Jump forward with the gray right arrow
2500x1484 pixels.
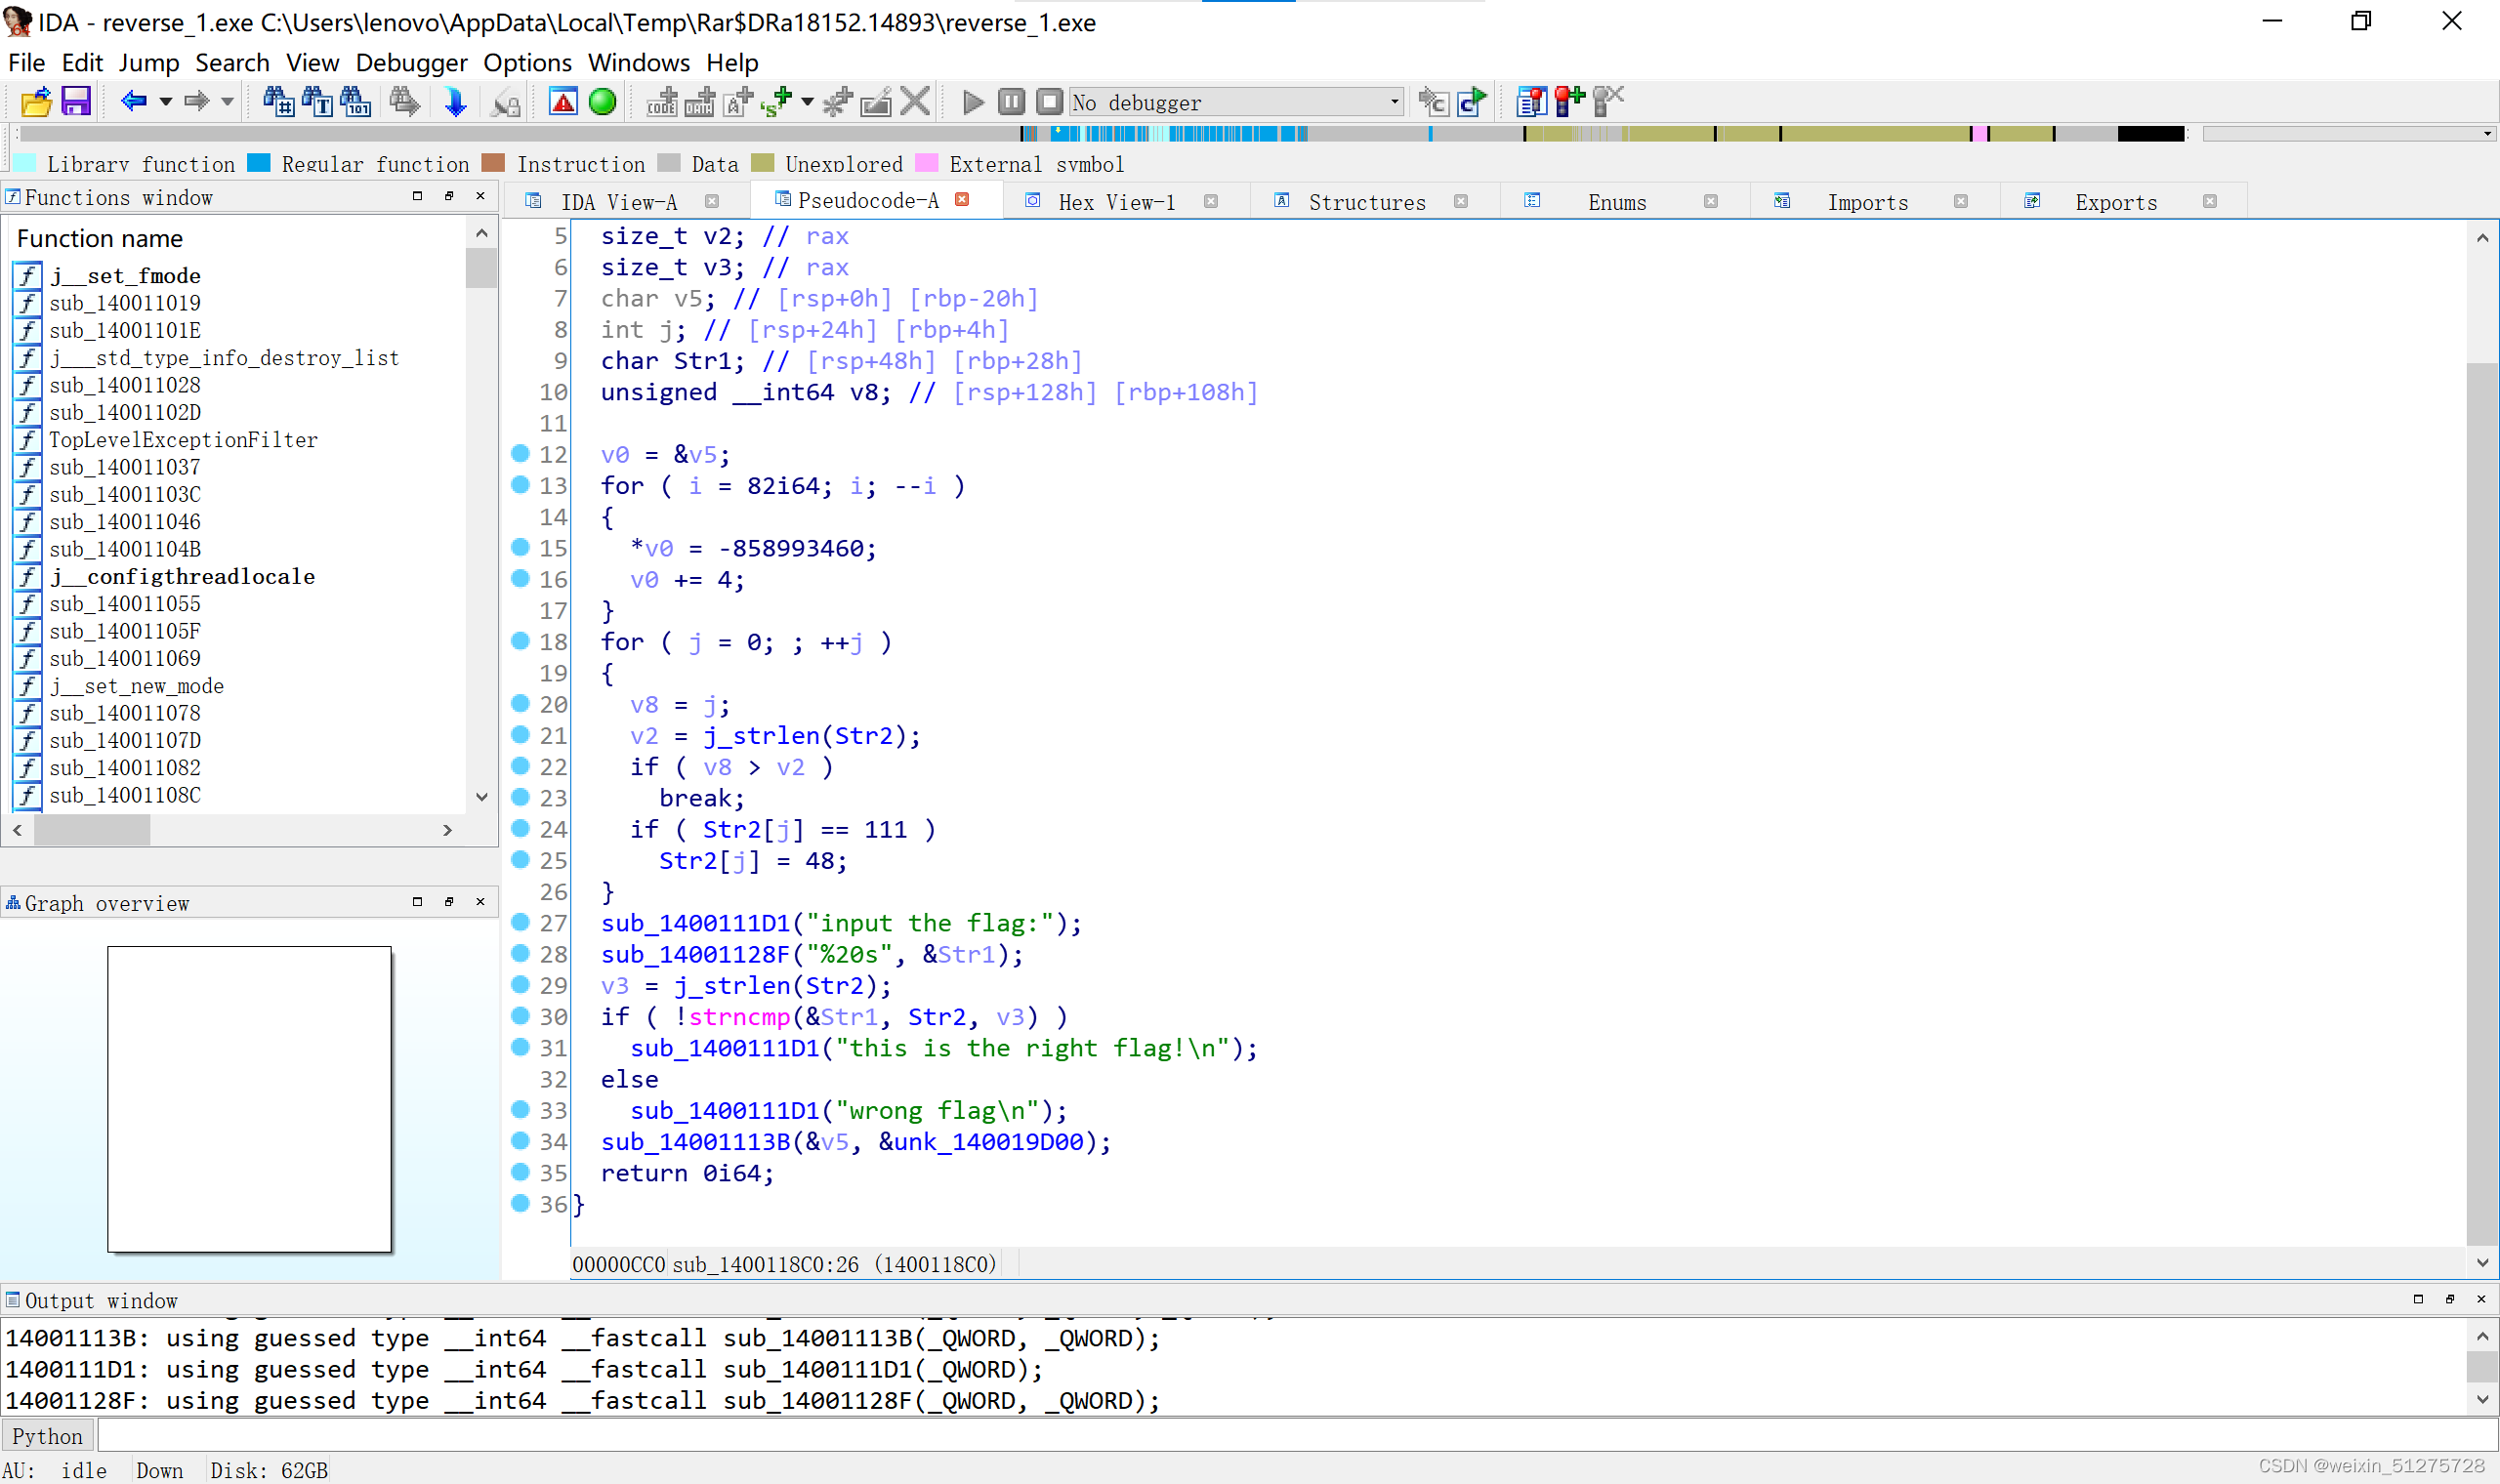(x=196, y=102)
